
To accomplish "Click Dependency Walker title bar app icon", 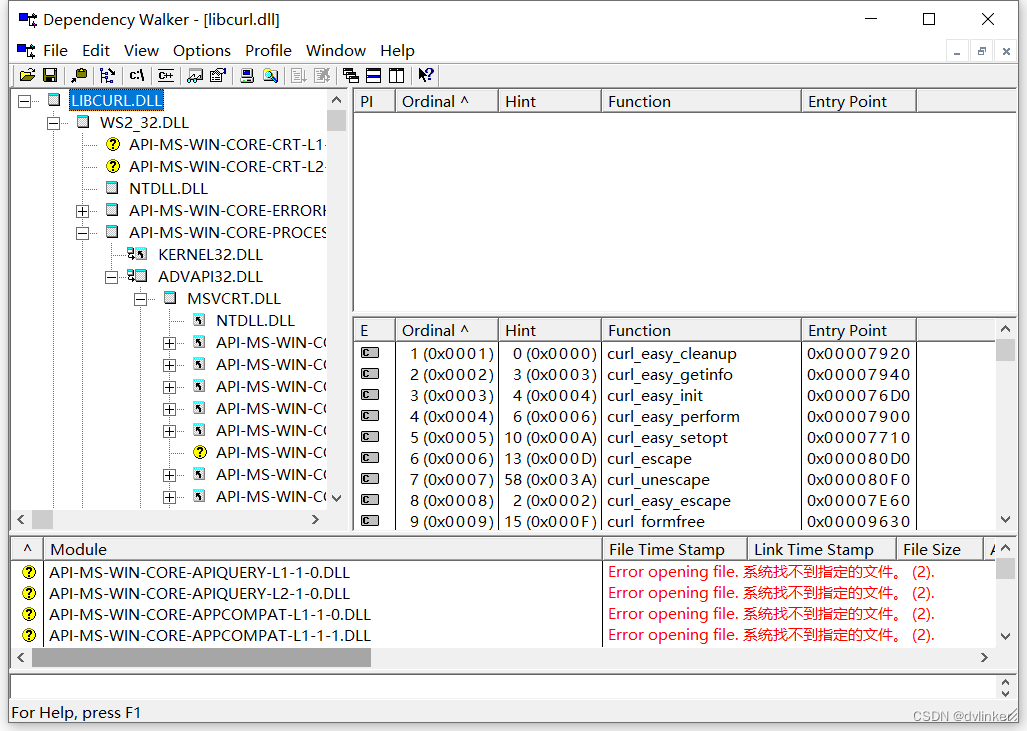I will tap(28, 20).
